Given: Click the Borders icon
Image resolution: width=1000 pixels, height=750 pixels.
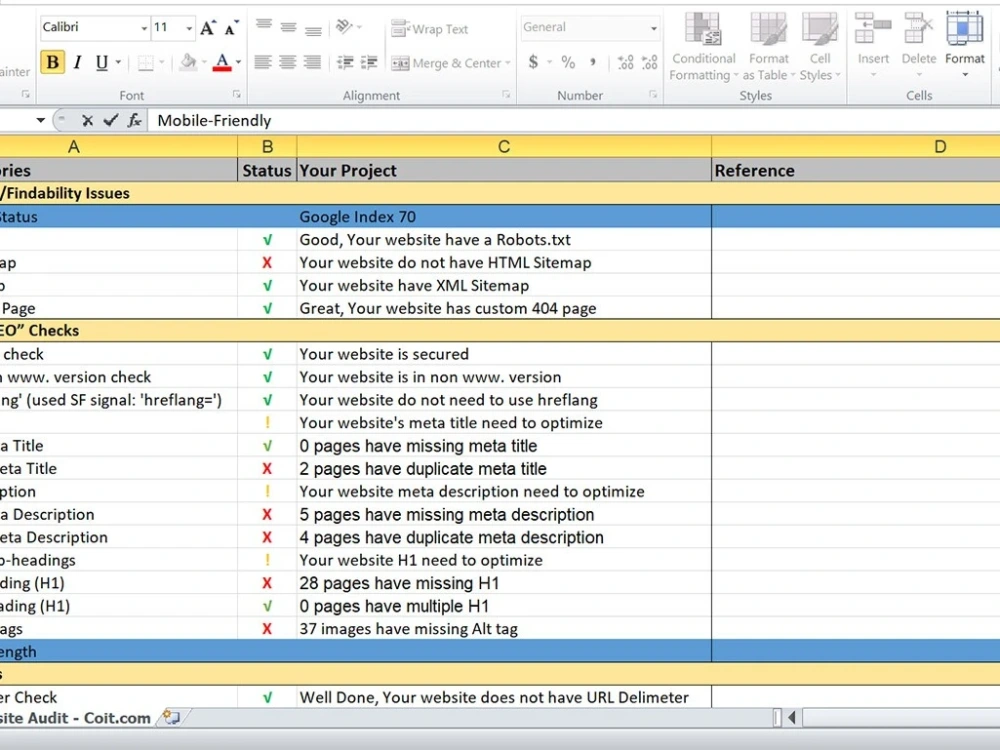Looking at the screenshot, I should [146, 62].
